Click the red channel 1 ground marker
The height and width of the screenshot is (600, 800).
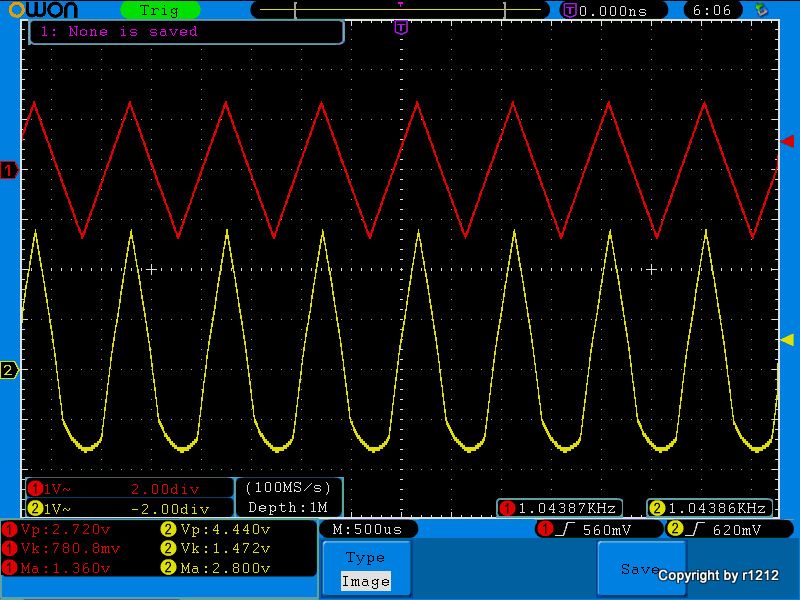click(9, 170)
